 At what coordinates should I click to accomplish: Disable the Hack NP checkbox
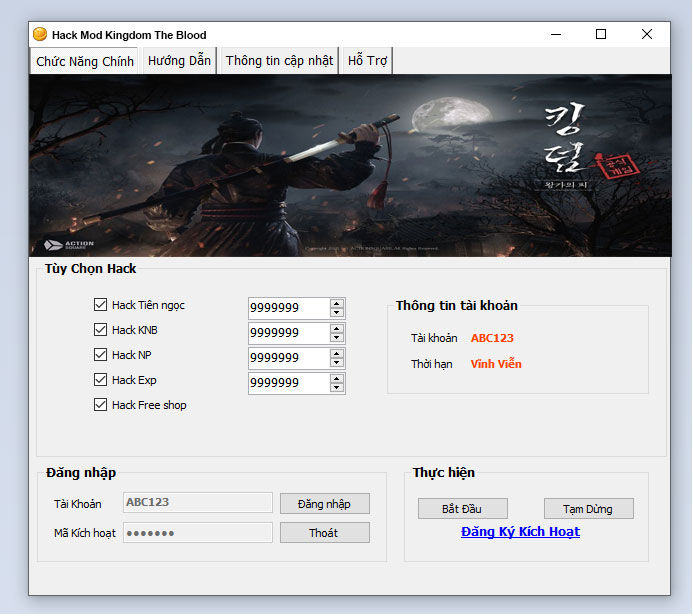coord(100,355)
